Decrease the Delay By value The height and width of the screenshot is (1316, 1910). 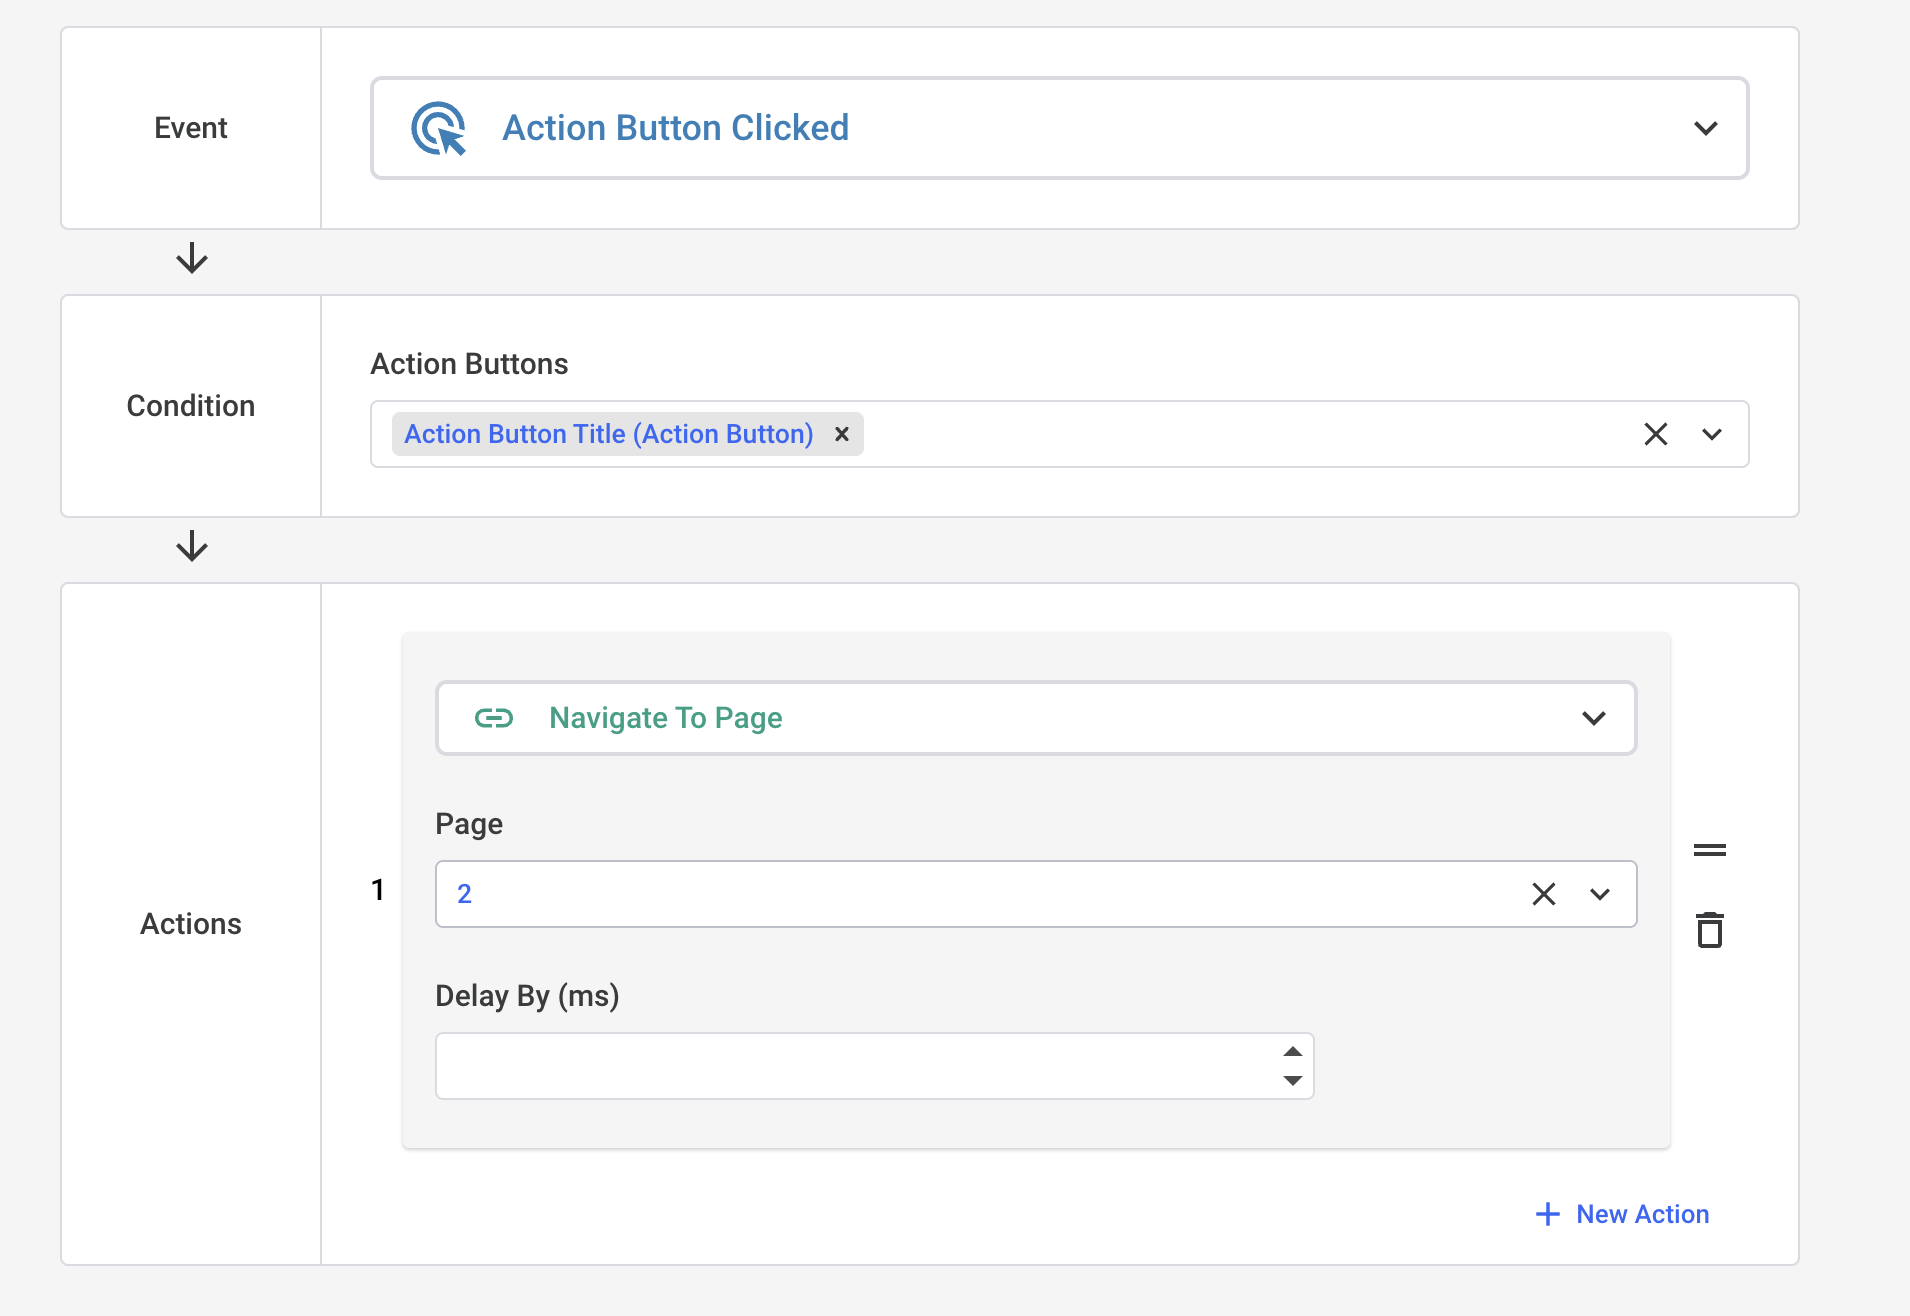1293,1080
